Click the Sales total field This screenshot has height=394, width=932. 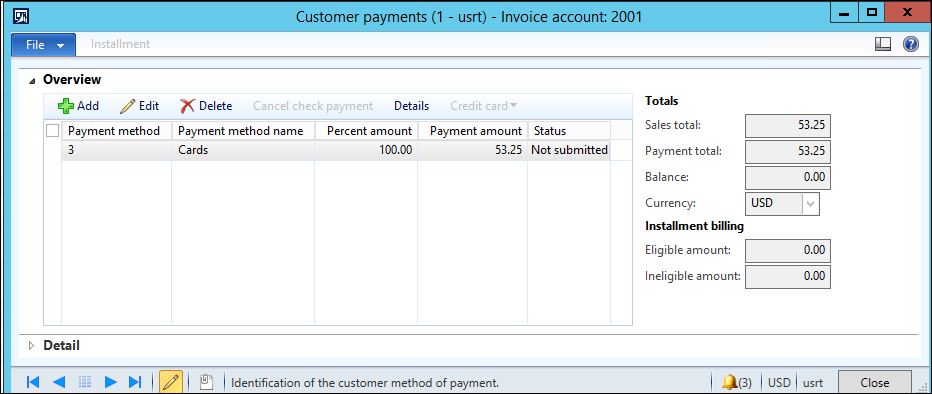[788, 126]
